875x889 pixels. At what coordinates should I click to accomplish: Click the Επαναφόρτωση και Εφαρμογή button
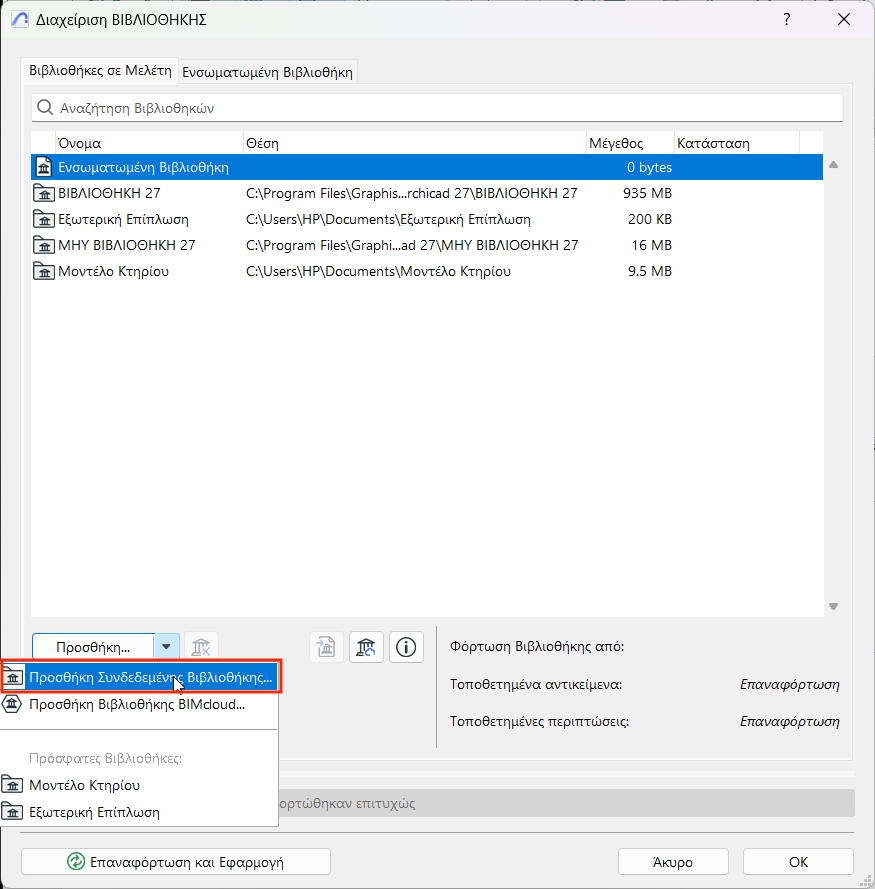pos(176,862)
